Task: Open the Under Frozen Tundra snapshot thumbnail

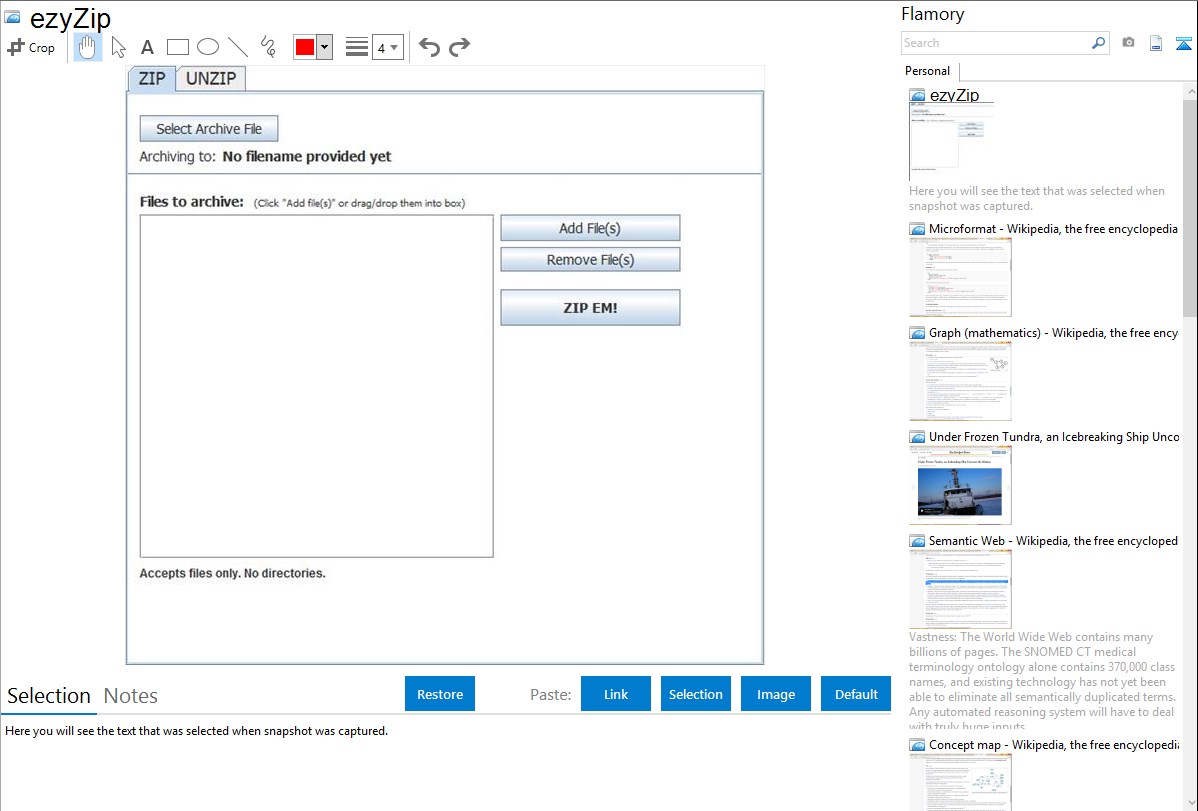Action: 960,485
